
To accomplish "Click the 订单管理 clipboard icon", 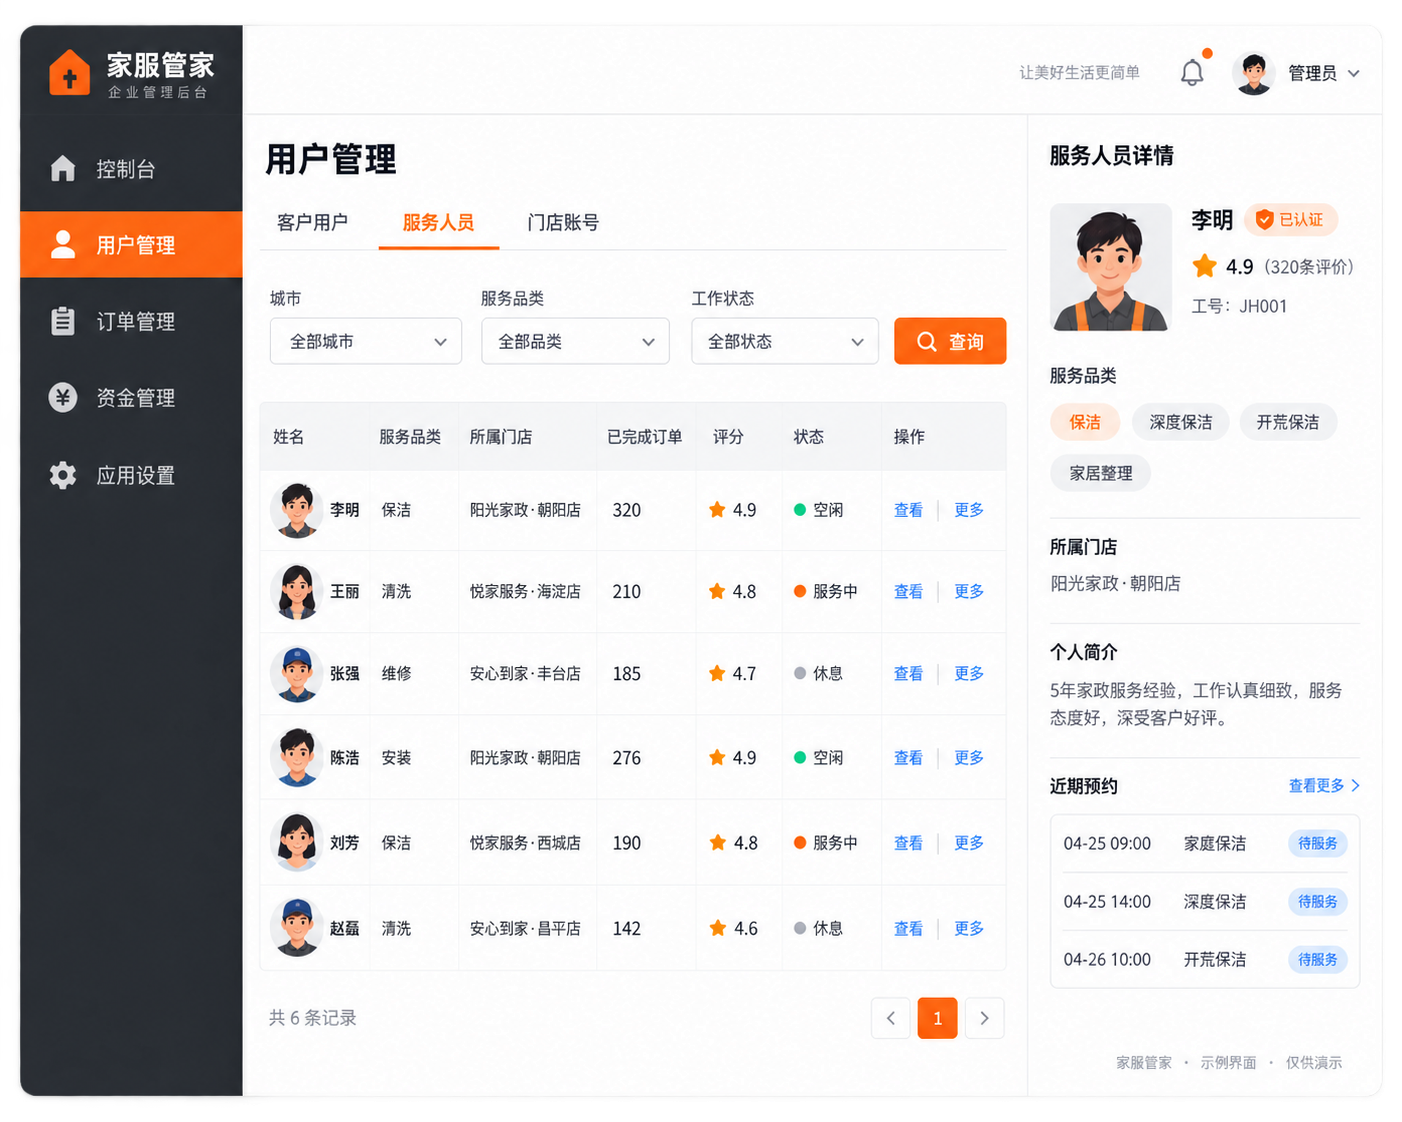I will pyautogui.click(x=63, y=320).
